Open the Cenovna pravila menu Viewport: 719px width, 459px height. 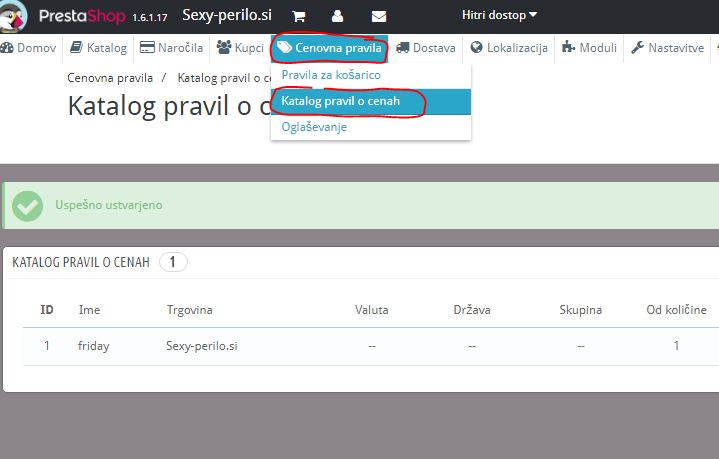pos(329,48)
